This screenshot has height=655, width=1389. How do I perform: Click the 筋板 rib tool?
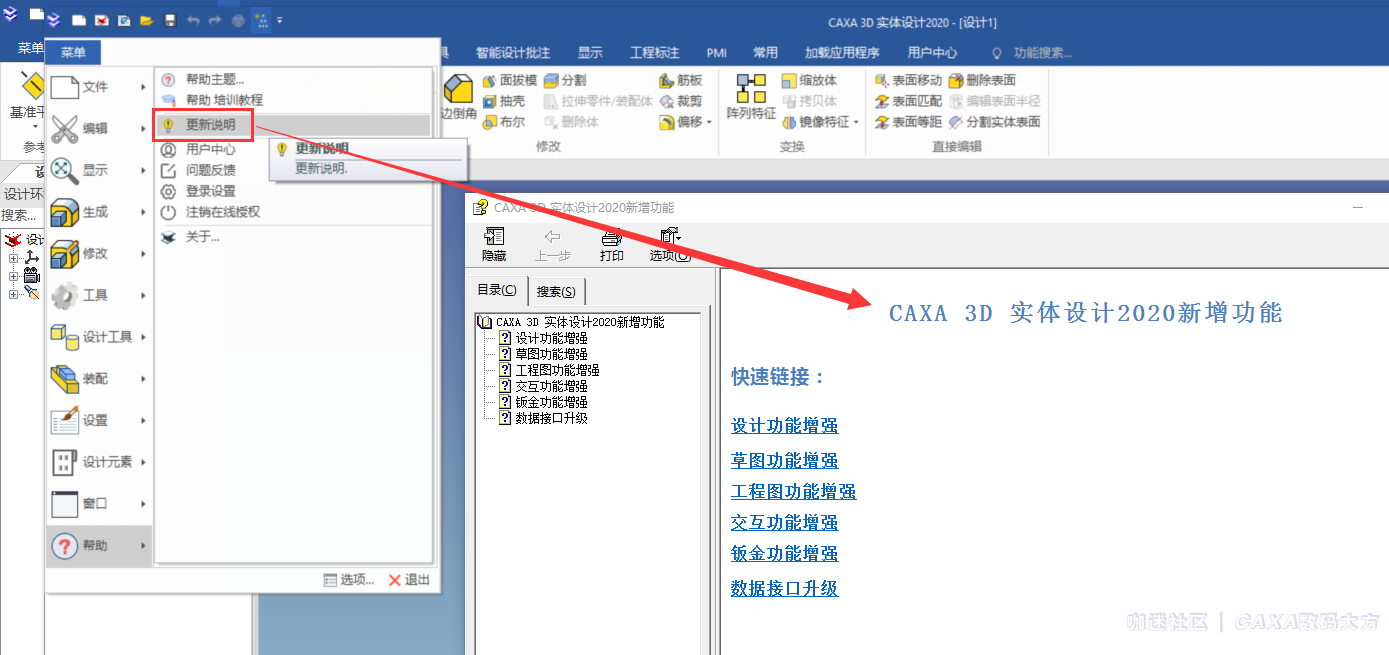pyautogui.click(x=681, y=80)
